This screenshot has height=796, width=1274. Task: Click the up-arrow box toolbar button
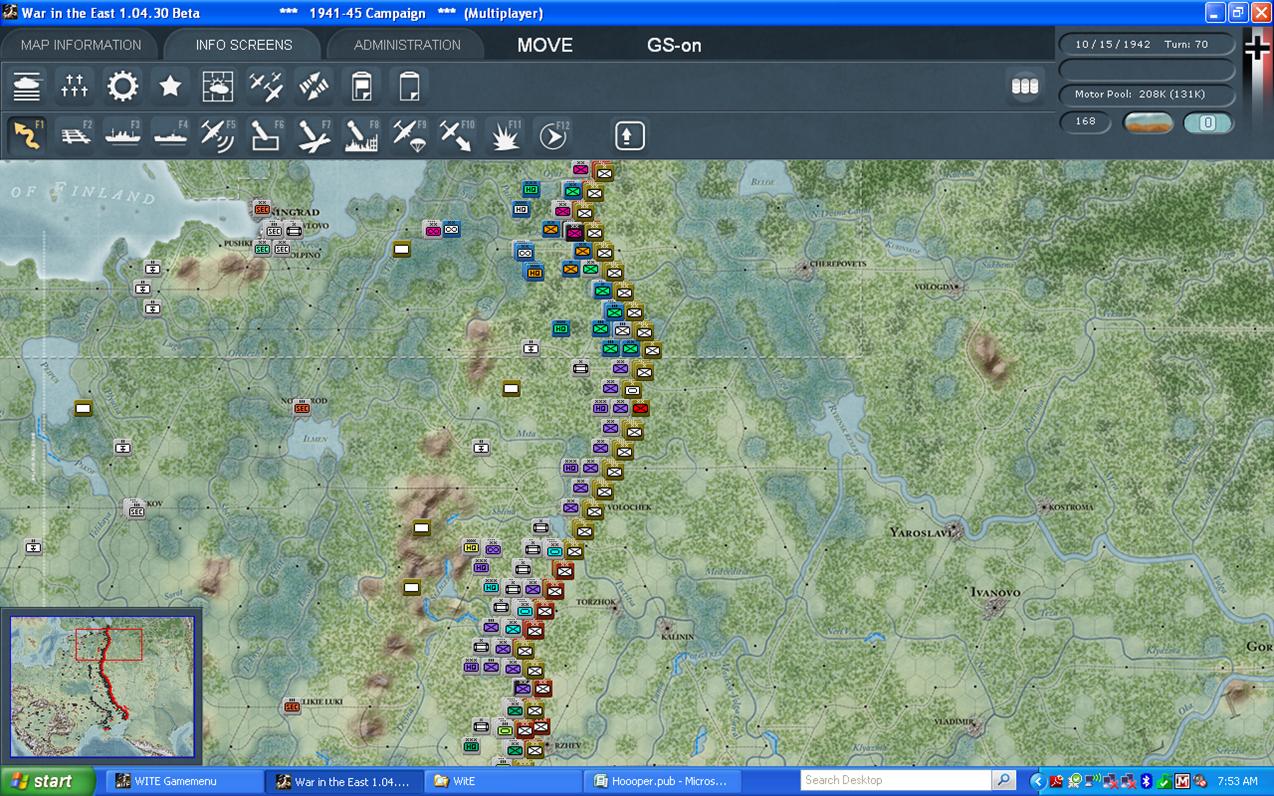[630, 135]
